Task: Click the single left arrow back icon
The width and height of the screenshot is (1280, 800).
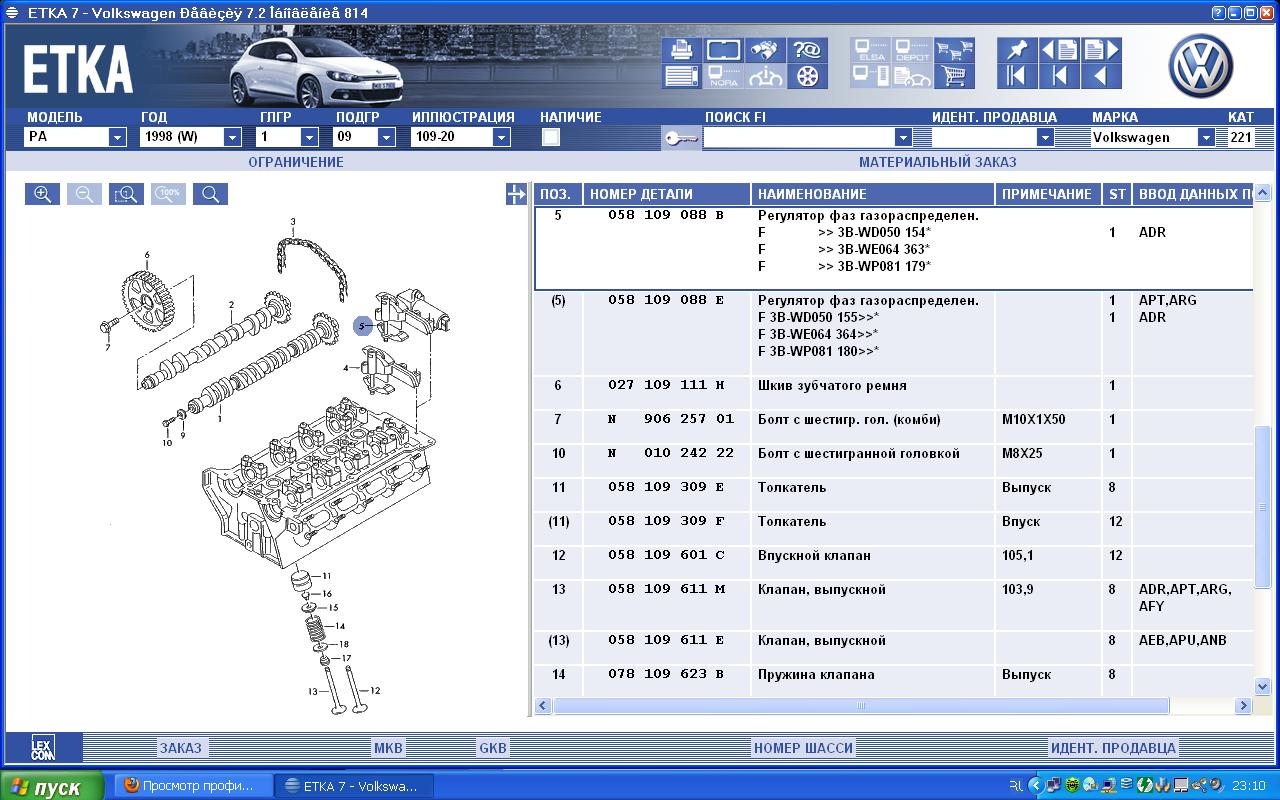Action: [x=1101, y=76]
